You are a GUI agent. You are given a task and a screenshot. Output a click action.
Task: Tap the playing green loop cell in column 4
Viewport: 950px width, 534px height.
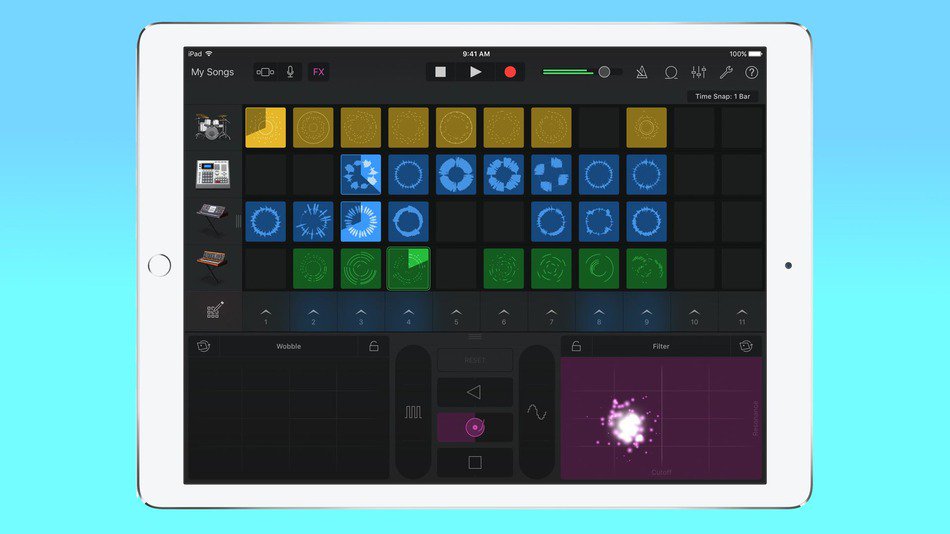pyautogui.click(x=408, y=269)
